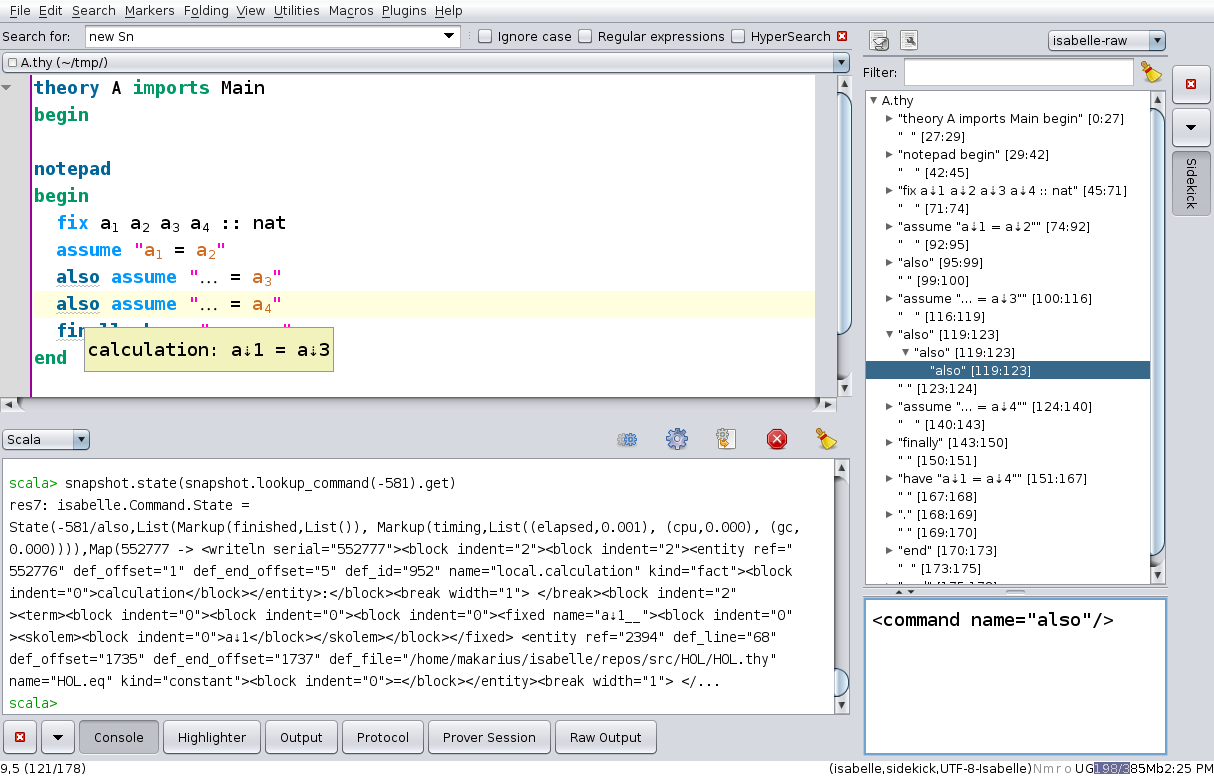Expand the "finally" [143:150] tree node

[x=890, y=442]
